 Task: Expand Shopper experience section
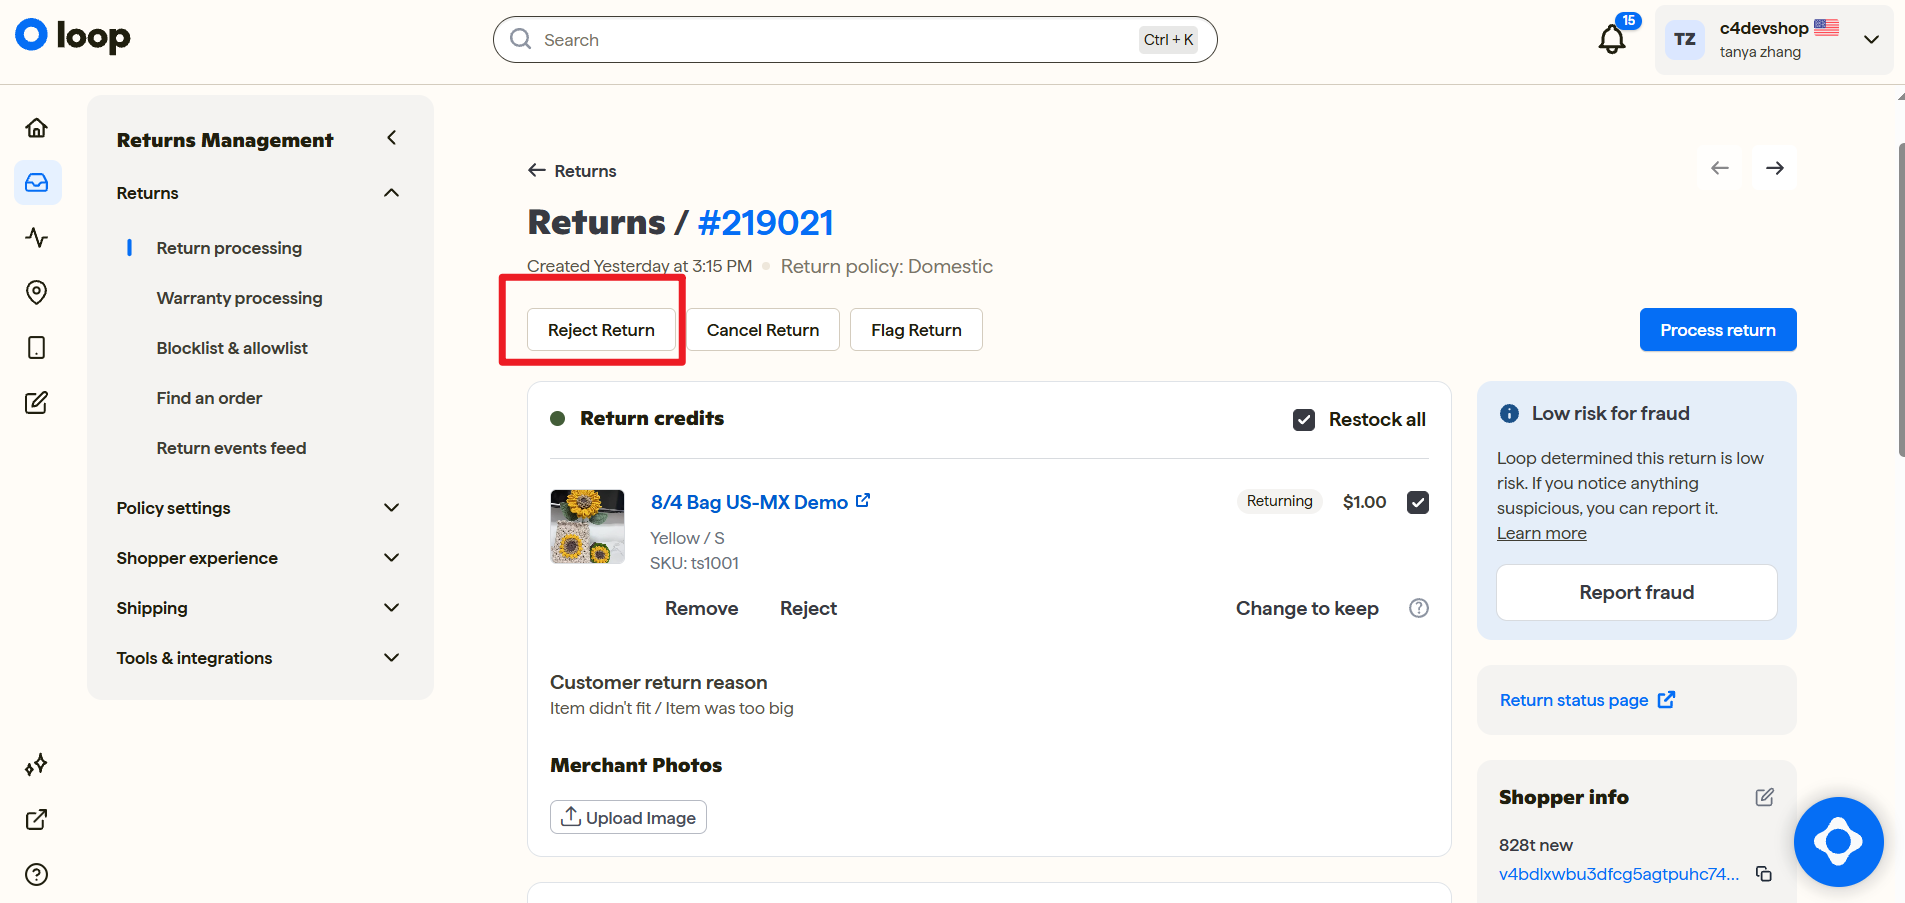392,558
